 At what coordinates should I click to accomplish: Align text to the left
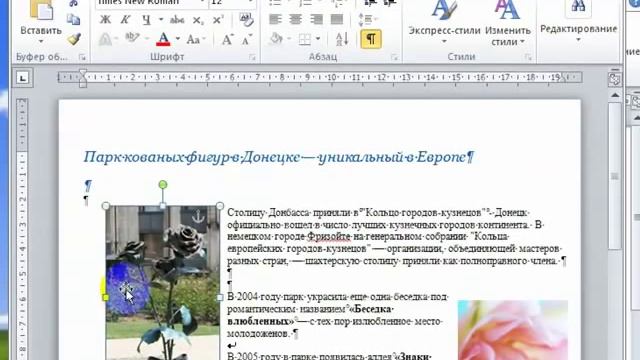coord(276,19)
